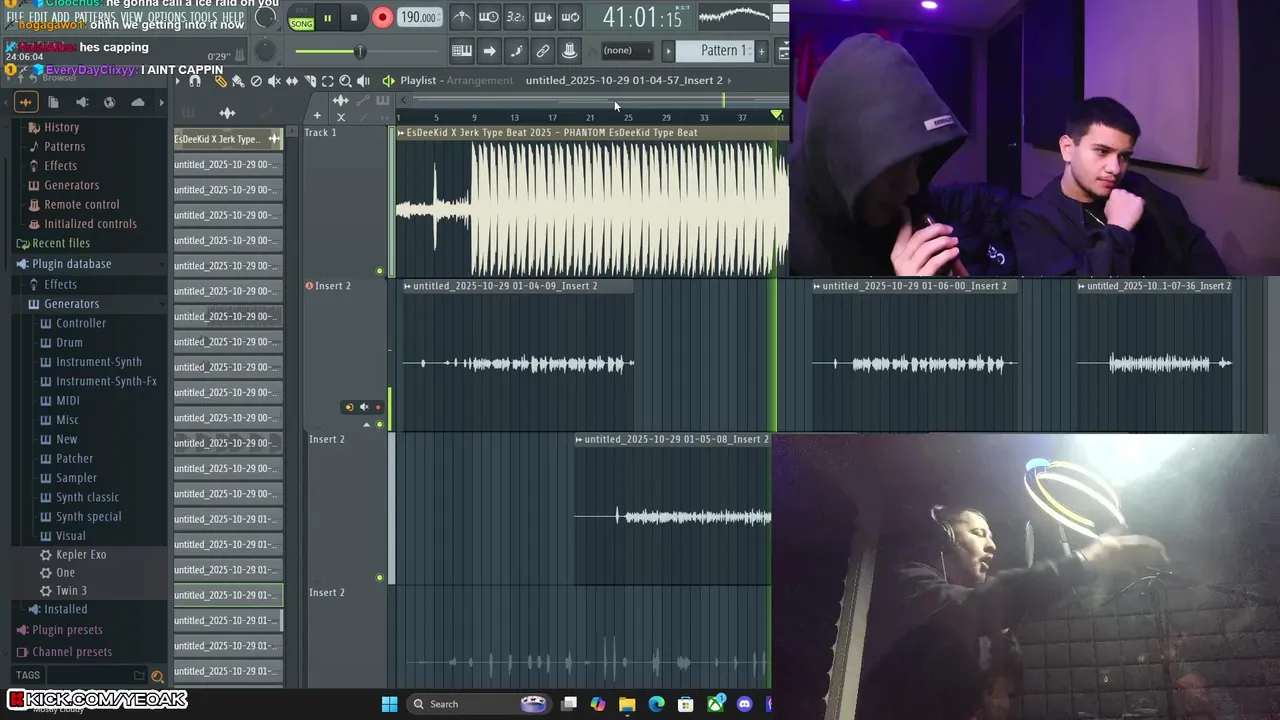Pause playback with the pause button
The width and height of the screenshot is (1280, 720).
pos(327,18)
